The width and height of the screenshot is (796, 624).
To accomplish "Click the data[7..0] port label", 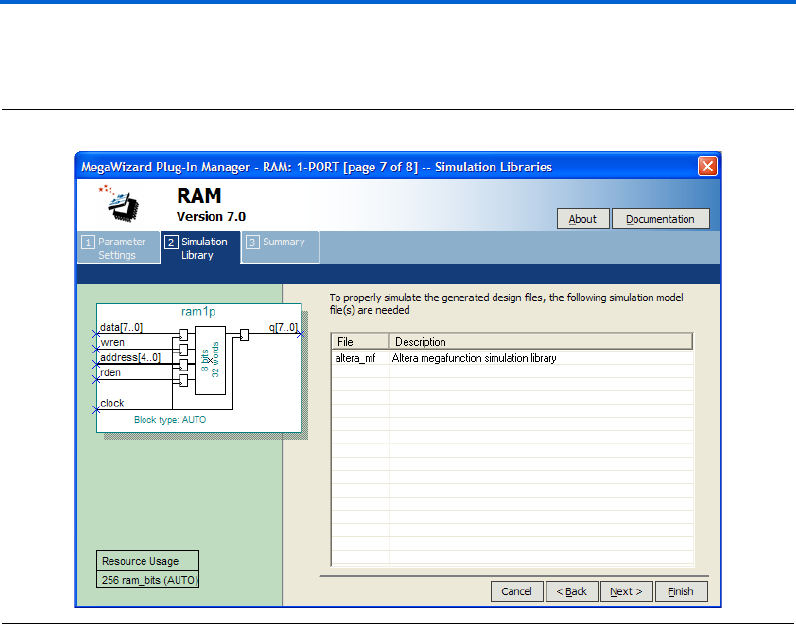I will 121,327.
